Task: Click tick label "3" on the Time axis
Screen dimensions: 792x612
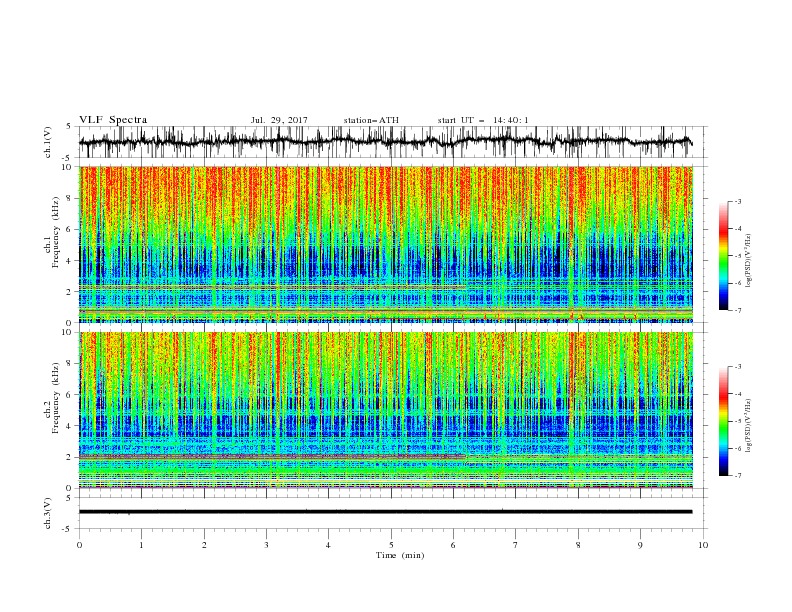Action: (267, 545)
